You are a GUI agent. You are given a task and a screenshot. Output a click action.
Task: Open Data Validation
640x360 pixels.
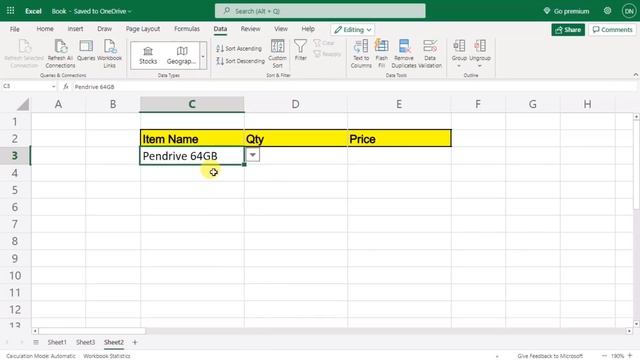pos(430,53)
